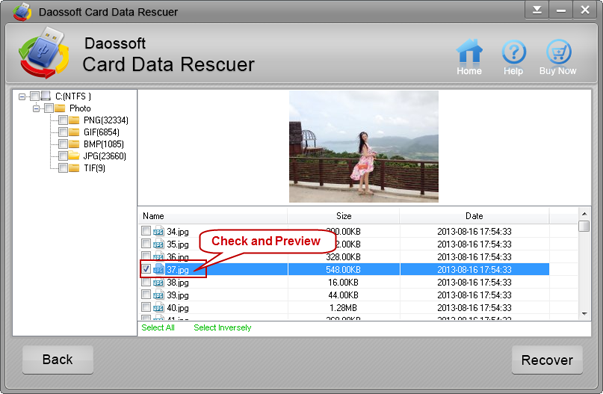Click the 16.00KB size cell
This screenshot has width=603, height=394.
coord(343,283)
